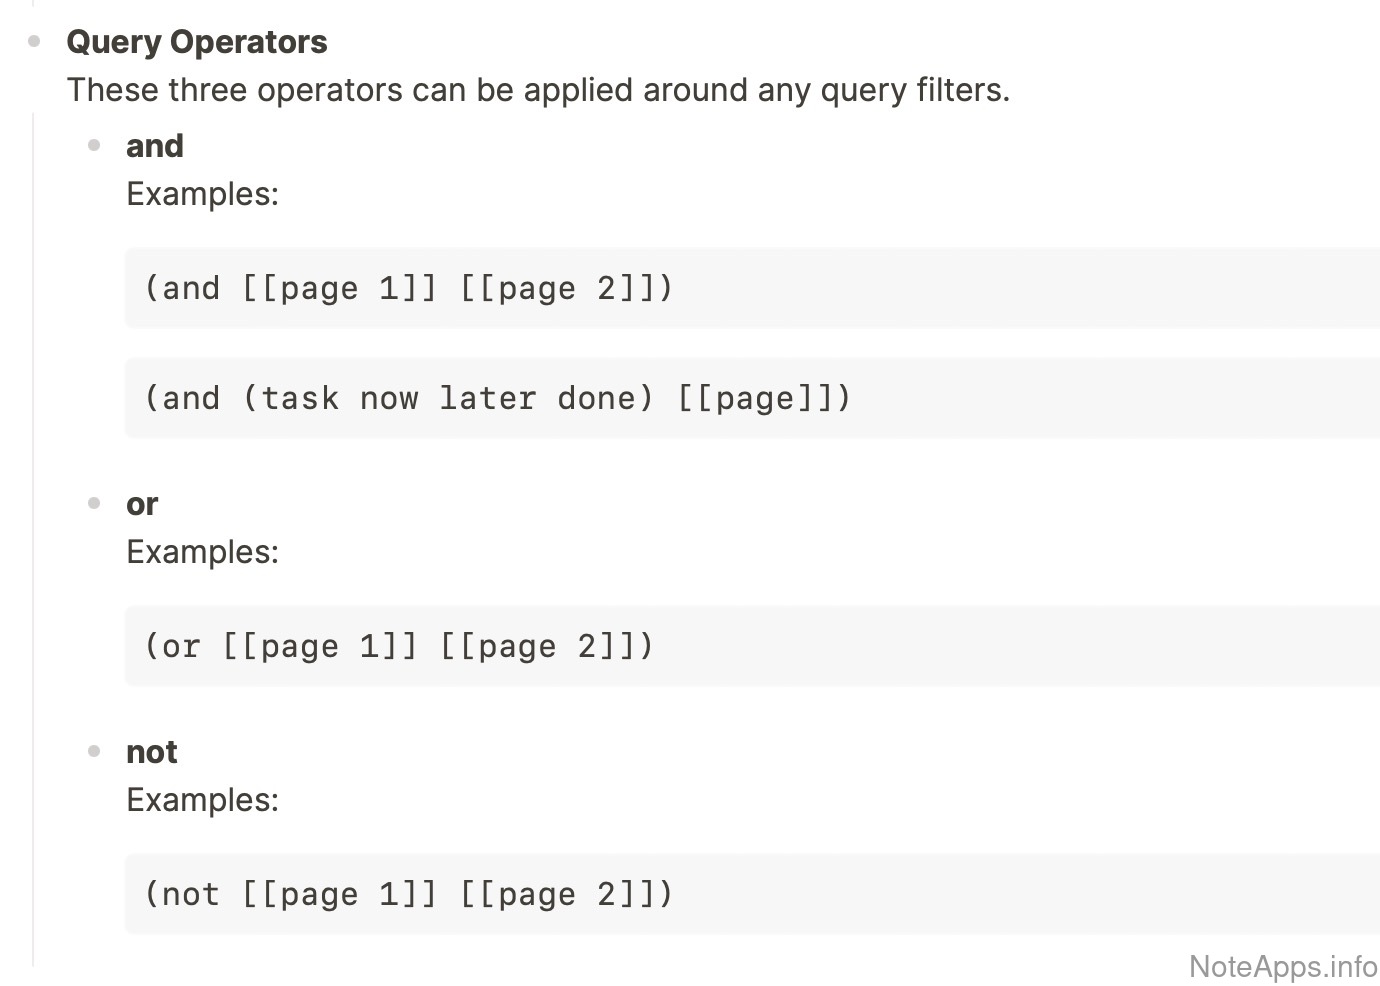This screenshot has height=986, width=1380.
Task: Click the Query Operators heading text
Action: (197, 42)
